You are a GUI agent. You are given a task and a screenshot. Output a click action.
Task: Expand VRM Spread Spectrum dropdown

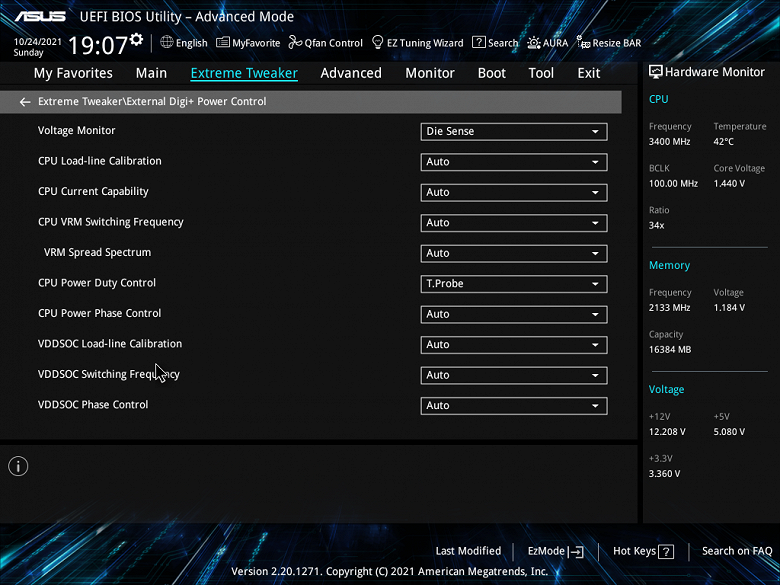click(x=514, y=254)
